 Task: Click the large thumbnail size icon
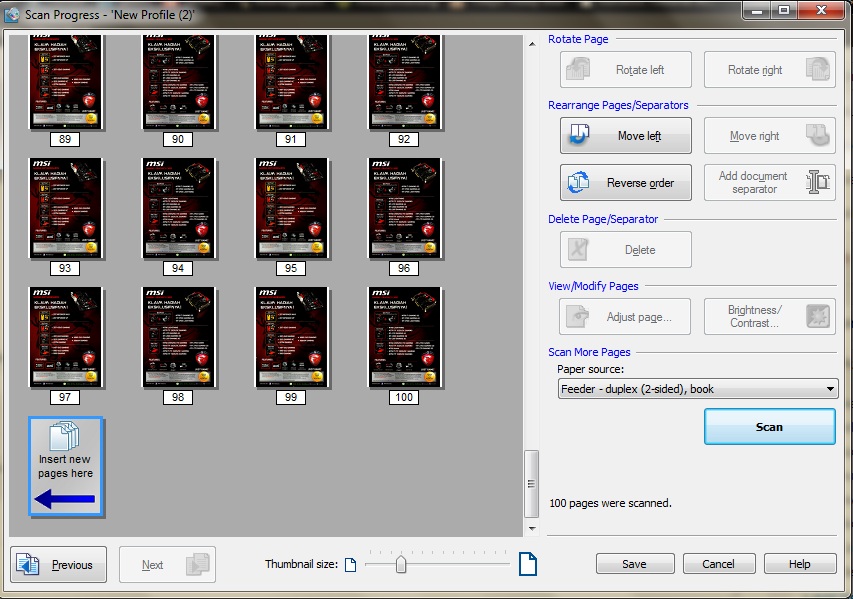527,565
